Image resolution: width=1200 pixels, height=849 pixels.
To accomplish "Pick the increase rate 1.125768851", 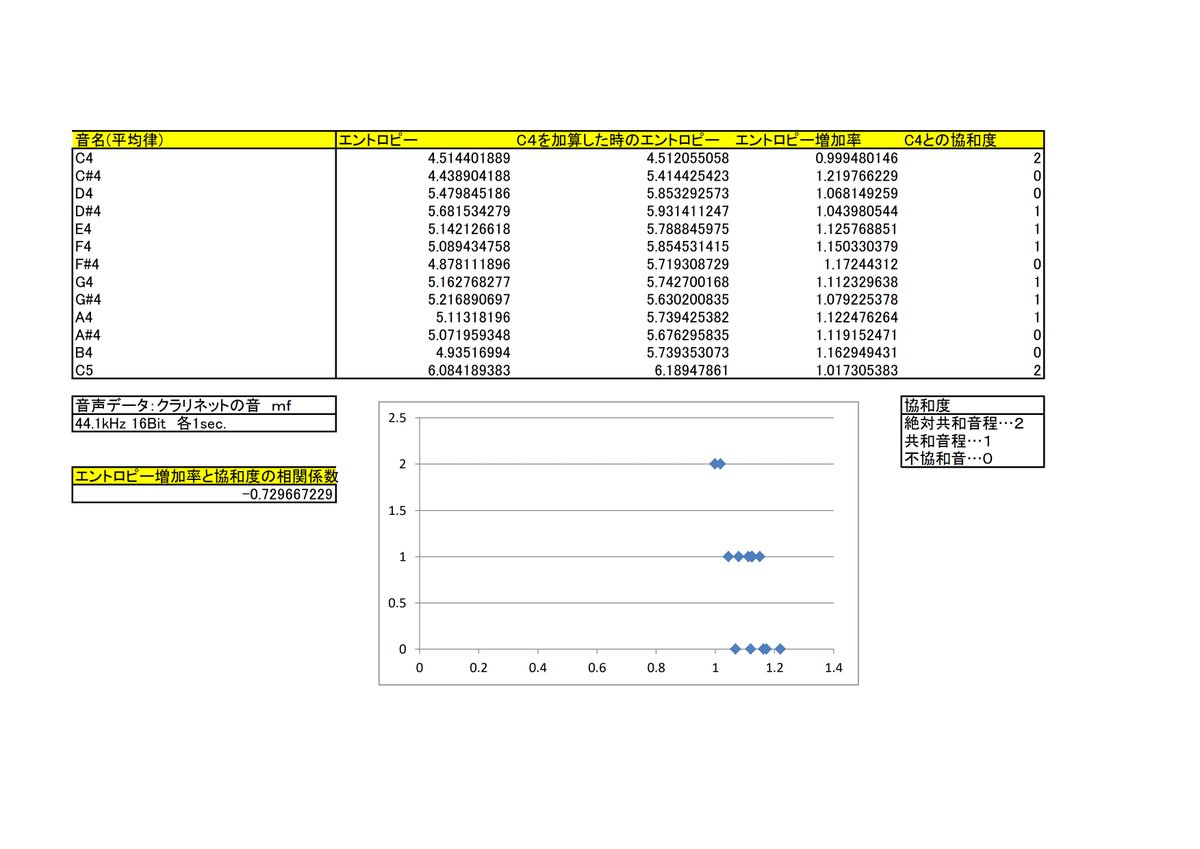I will pos(856,229).
